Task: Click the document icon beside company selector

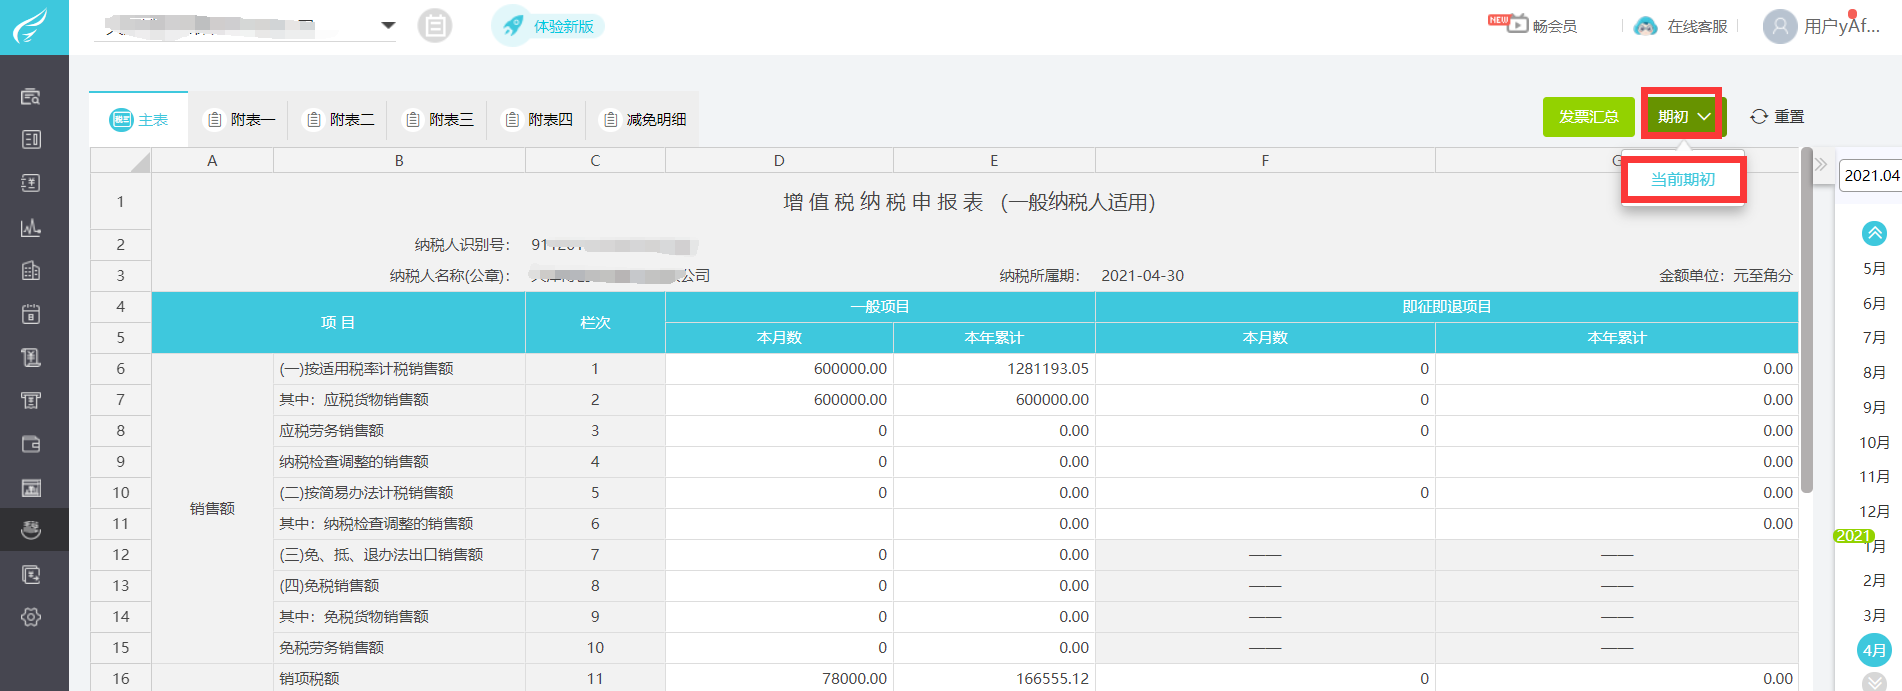Action: [x=435, y=26]
